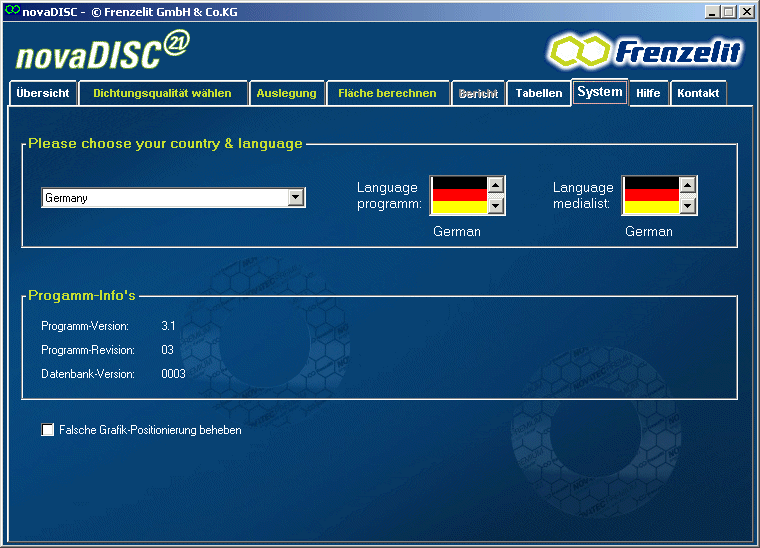The width and height of the screenshot is (760, 548).
Task: Click the novaDISC title bar app icon
Action: (11, 11)
